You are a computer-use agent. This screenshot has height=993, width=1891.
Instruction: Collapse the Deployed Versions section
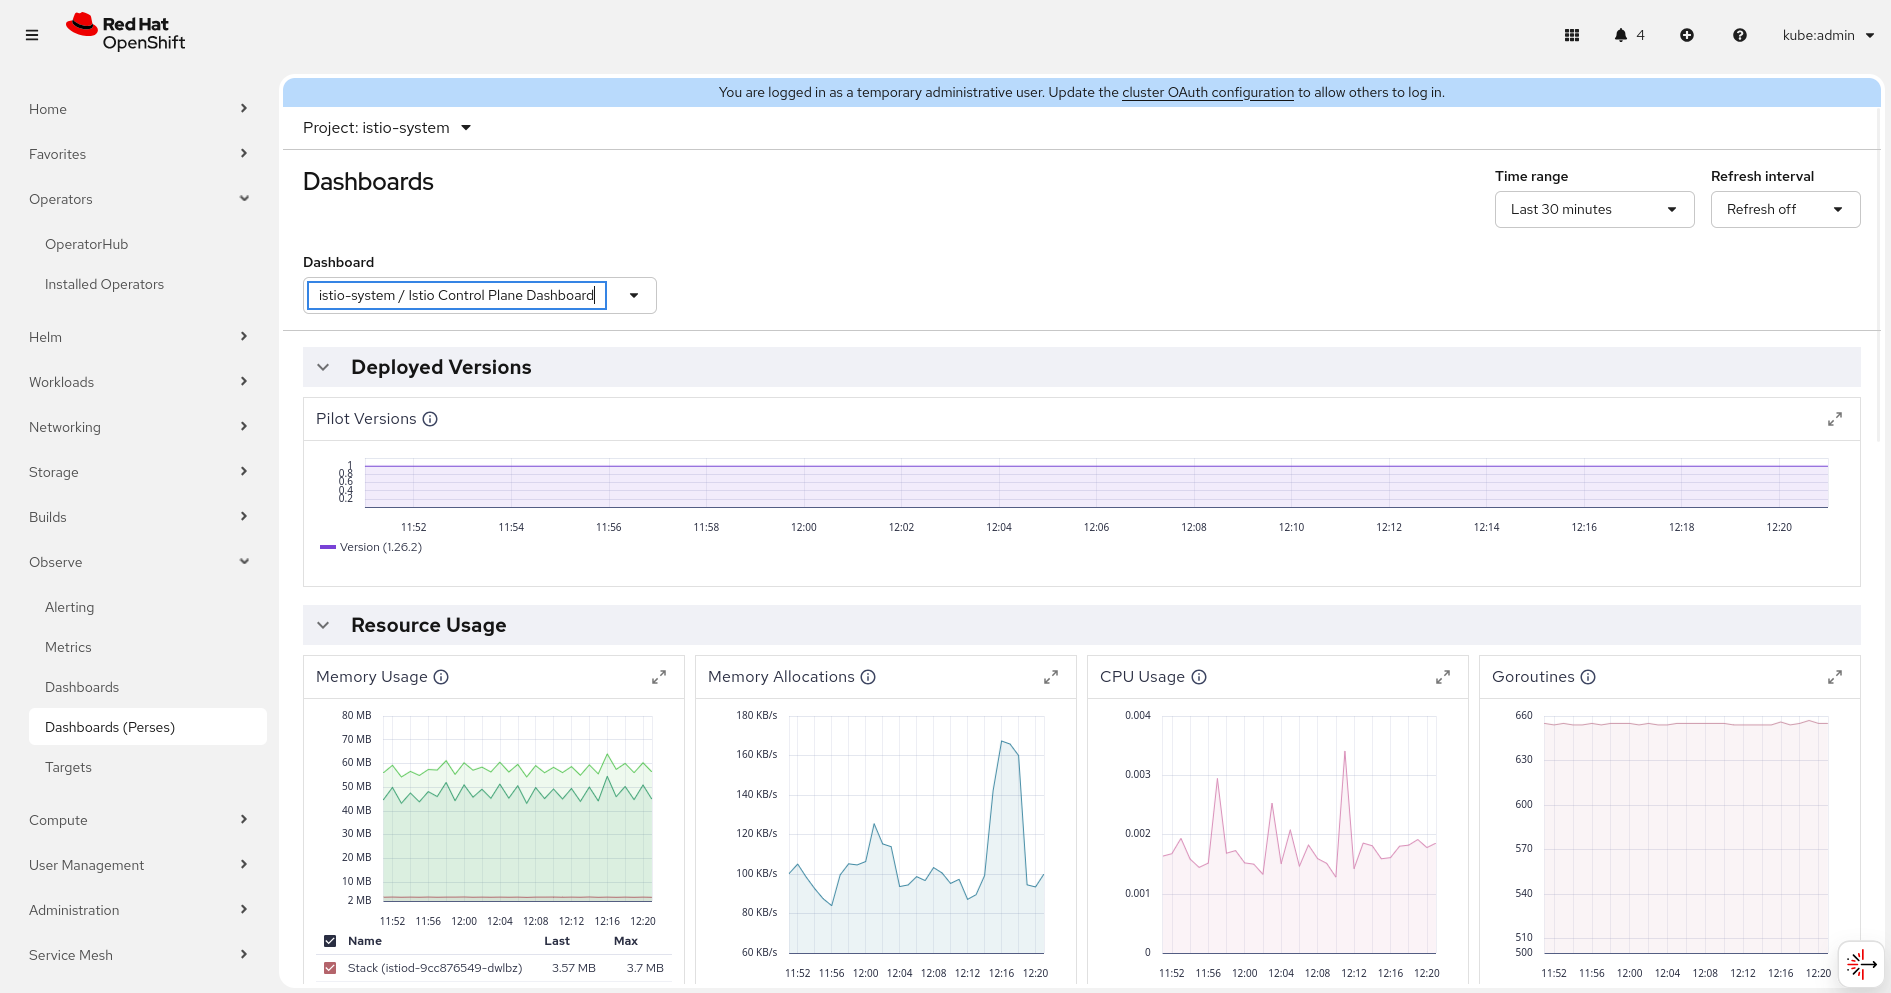[x=323, y=367]
